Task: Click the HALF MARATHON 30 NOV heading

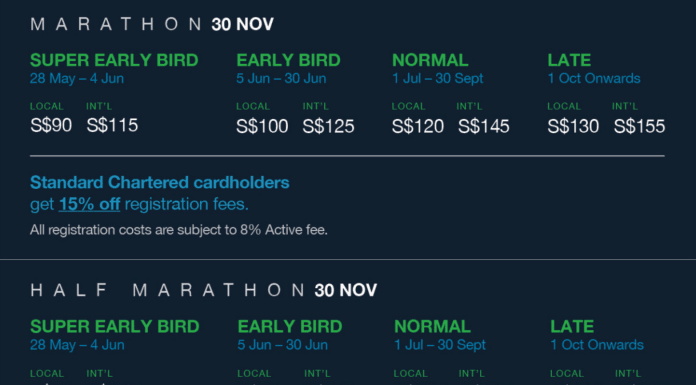Action: (x=204, y=290)
